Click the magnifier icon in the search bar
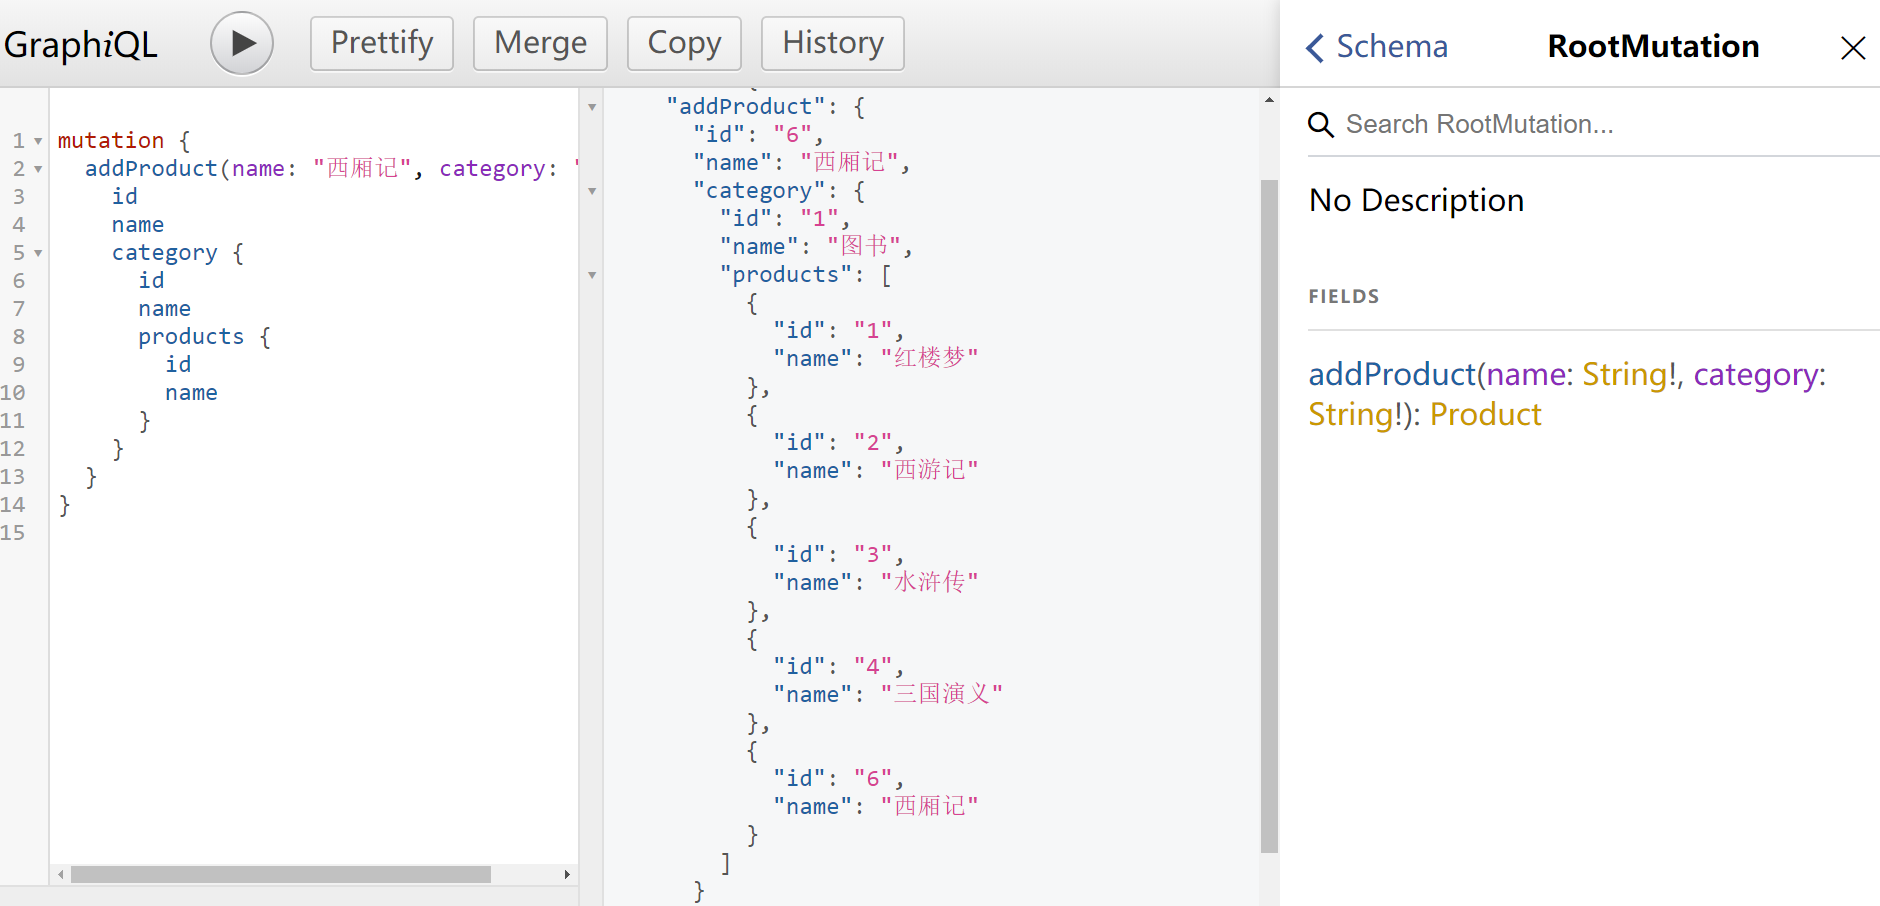1880x906 pixels. tap(1322, 124)
